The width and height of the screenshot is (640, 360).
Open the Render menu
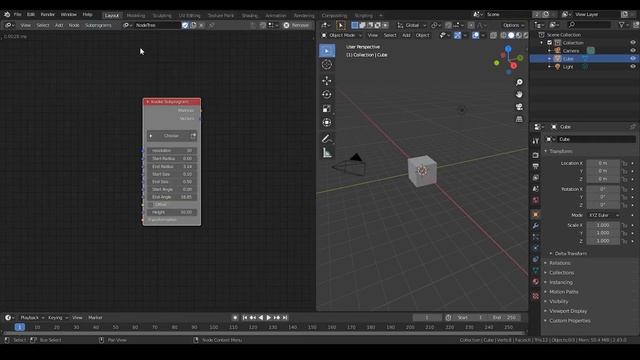[47, 14]
